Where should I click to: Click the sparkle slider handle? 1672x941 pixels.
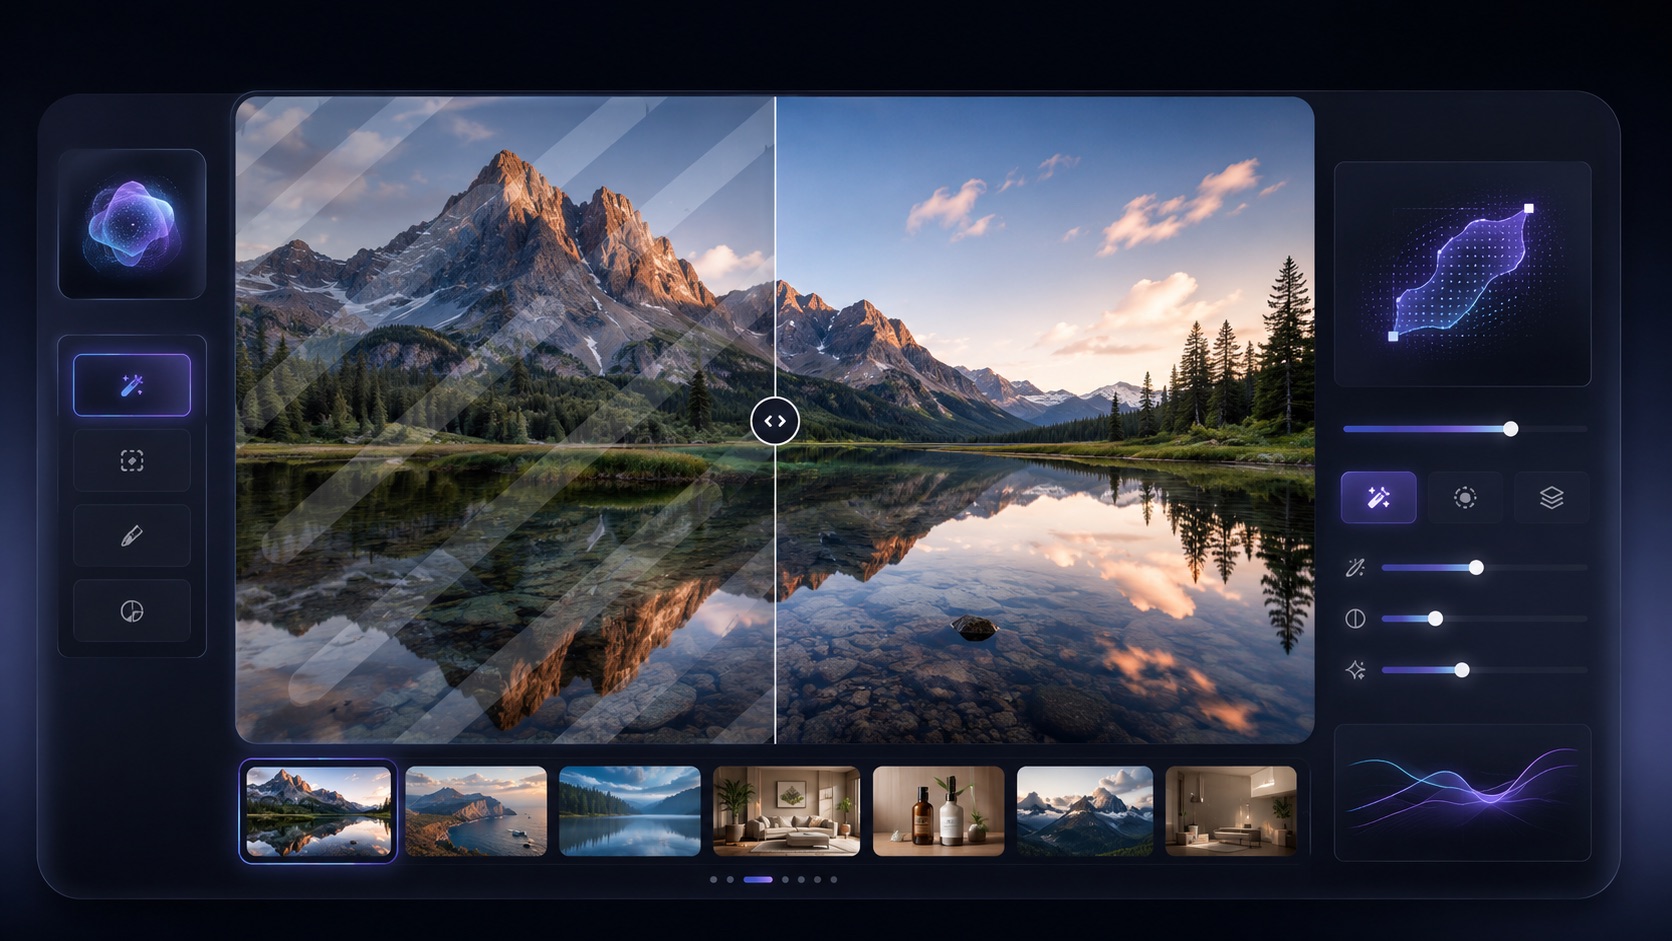pyautogui.click(x=1462, y=670)
